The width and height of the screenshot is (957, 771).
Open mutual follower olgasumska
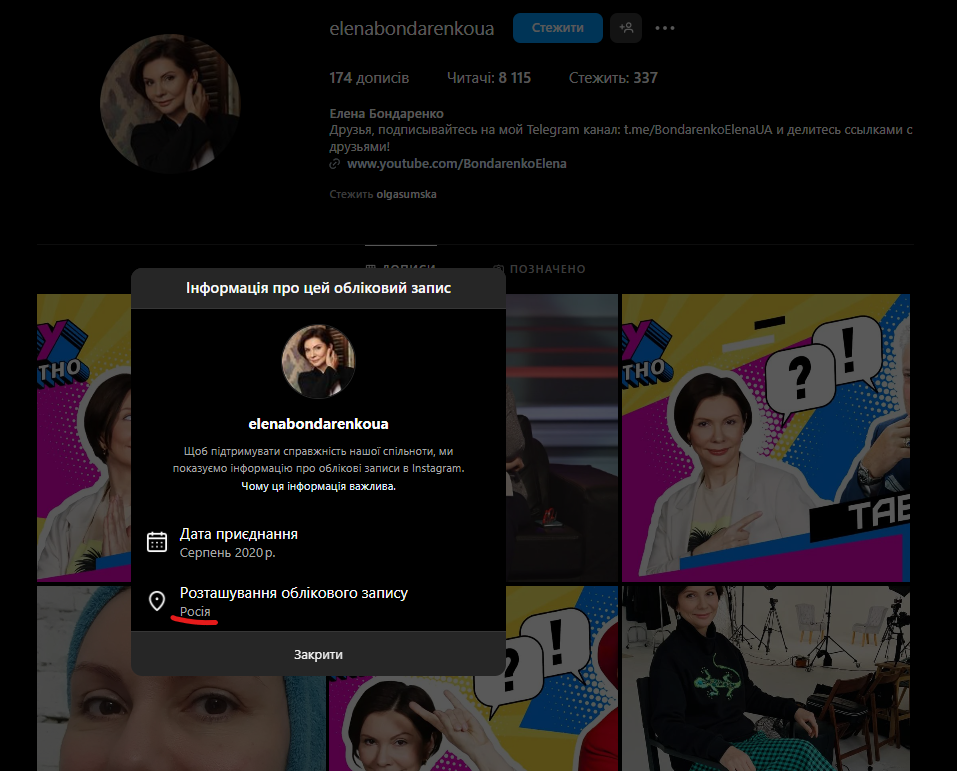[x=406, y=194]
